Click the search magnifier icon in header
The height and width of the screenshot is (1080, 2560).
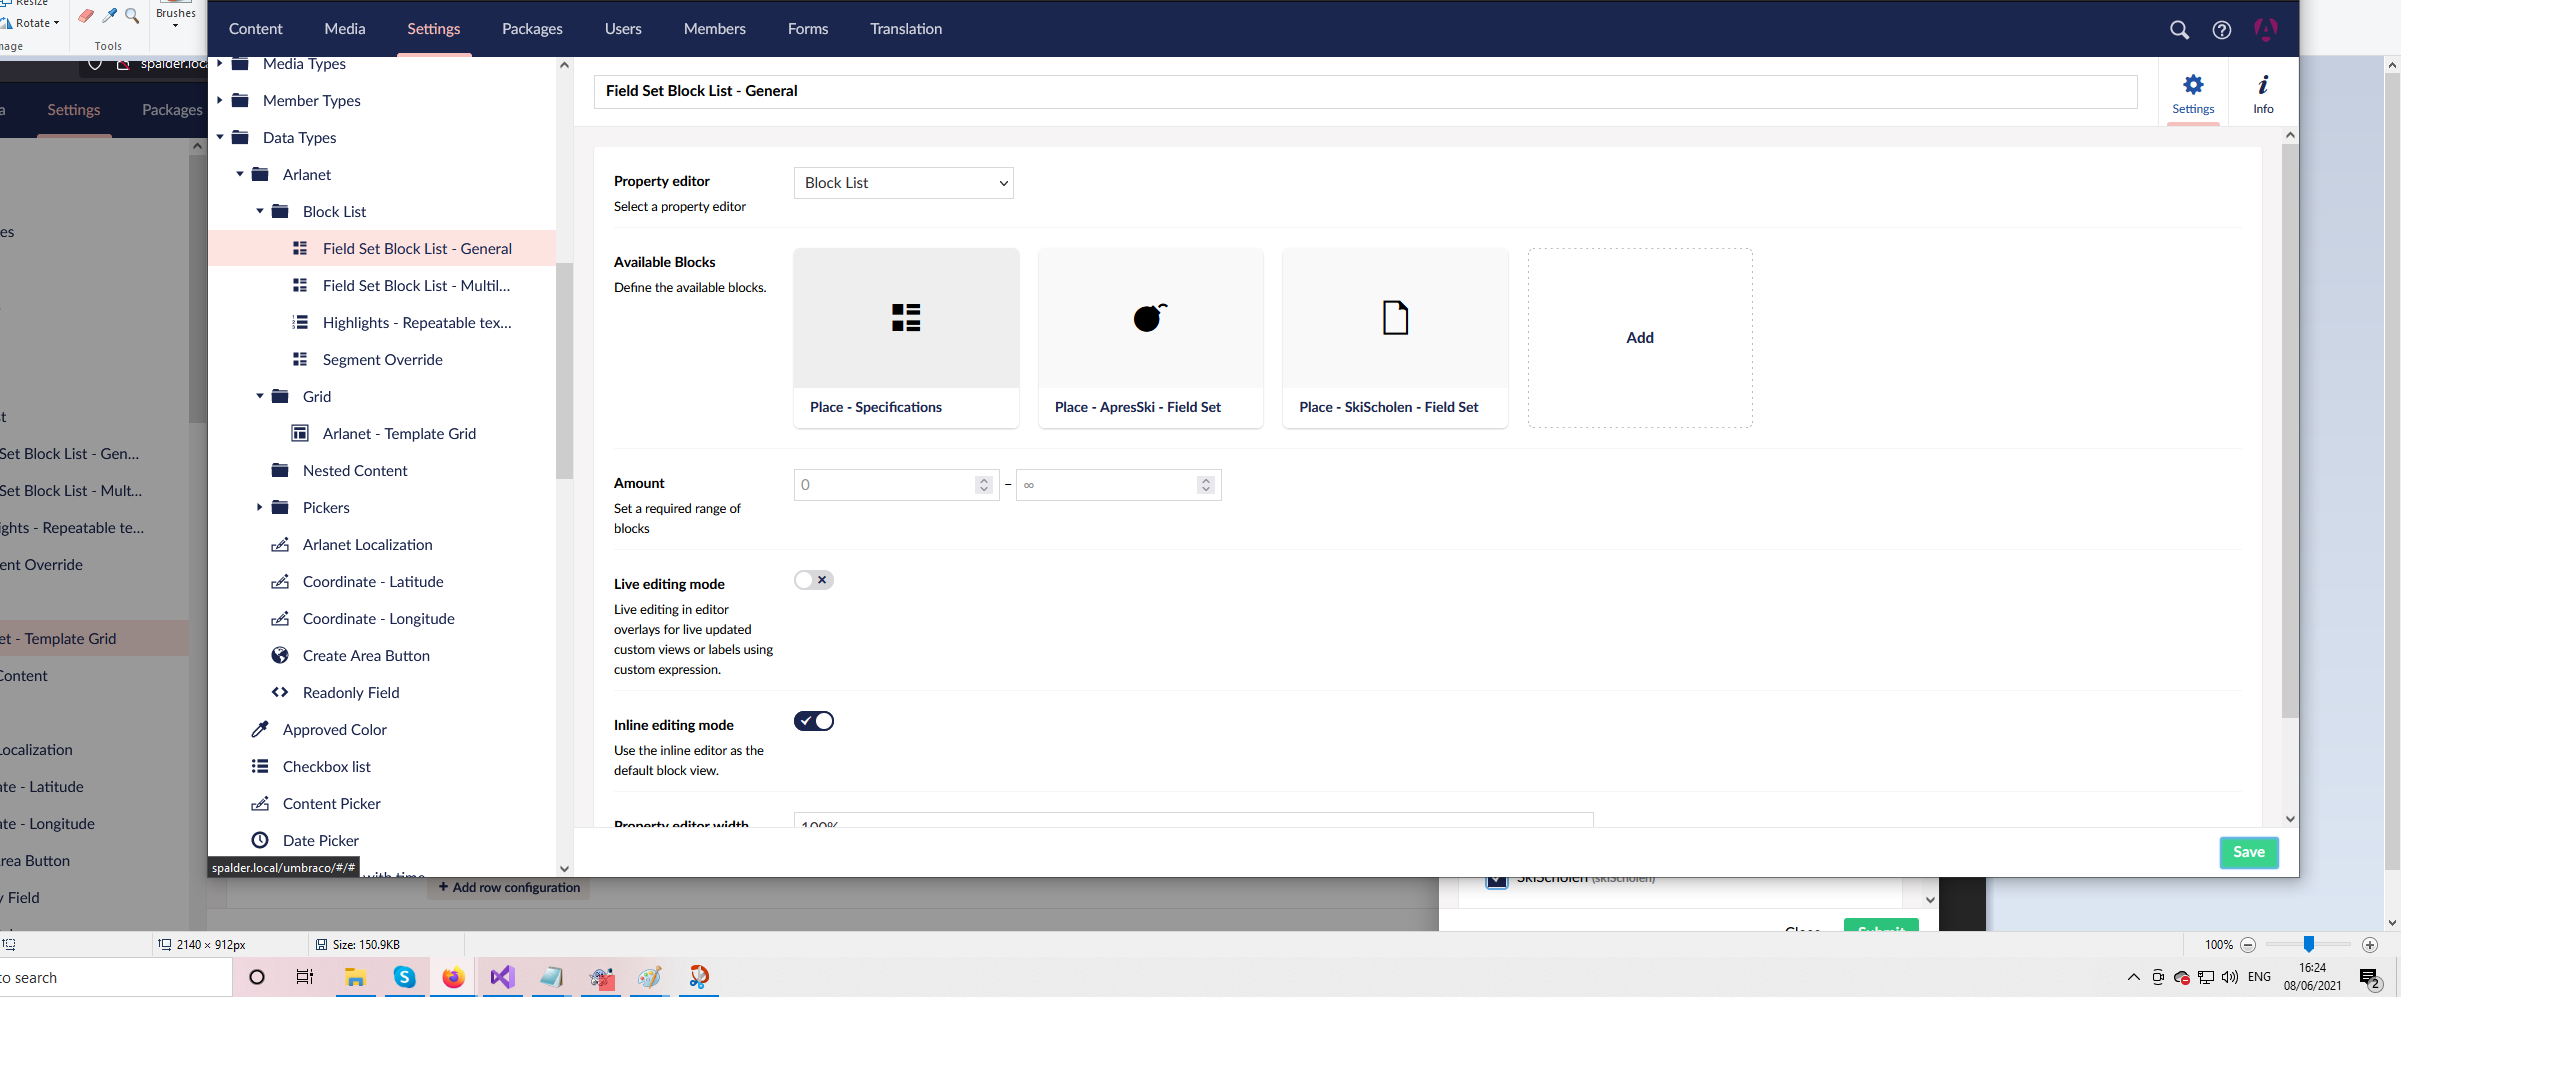[x=2179, y=30]
